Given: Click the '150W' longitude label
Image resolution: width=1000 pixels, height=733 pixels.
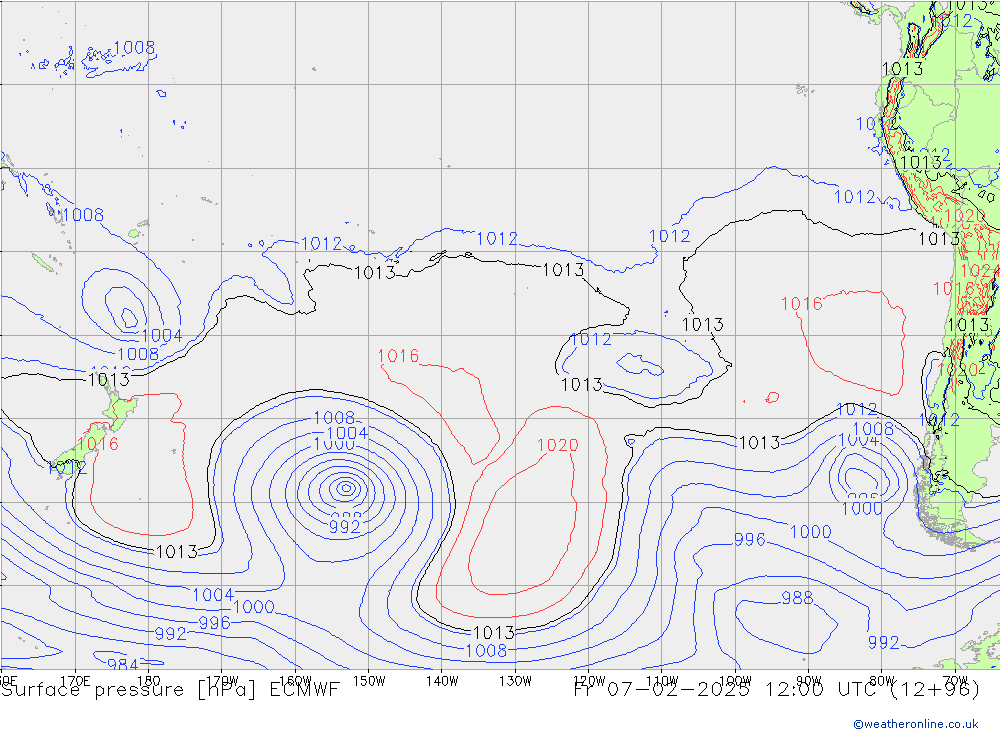Looking at the screenshot, I should (x=369, y=681).
